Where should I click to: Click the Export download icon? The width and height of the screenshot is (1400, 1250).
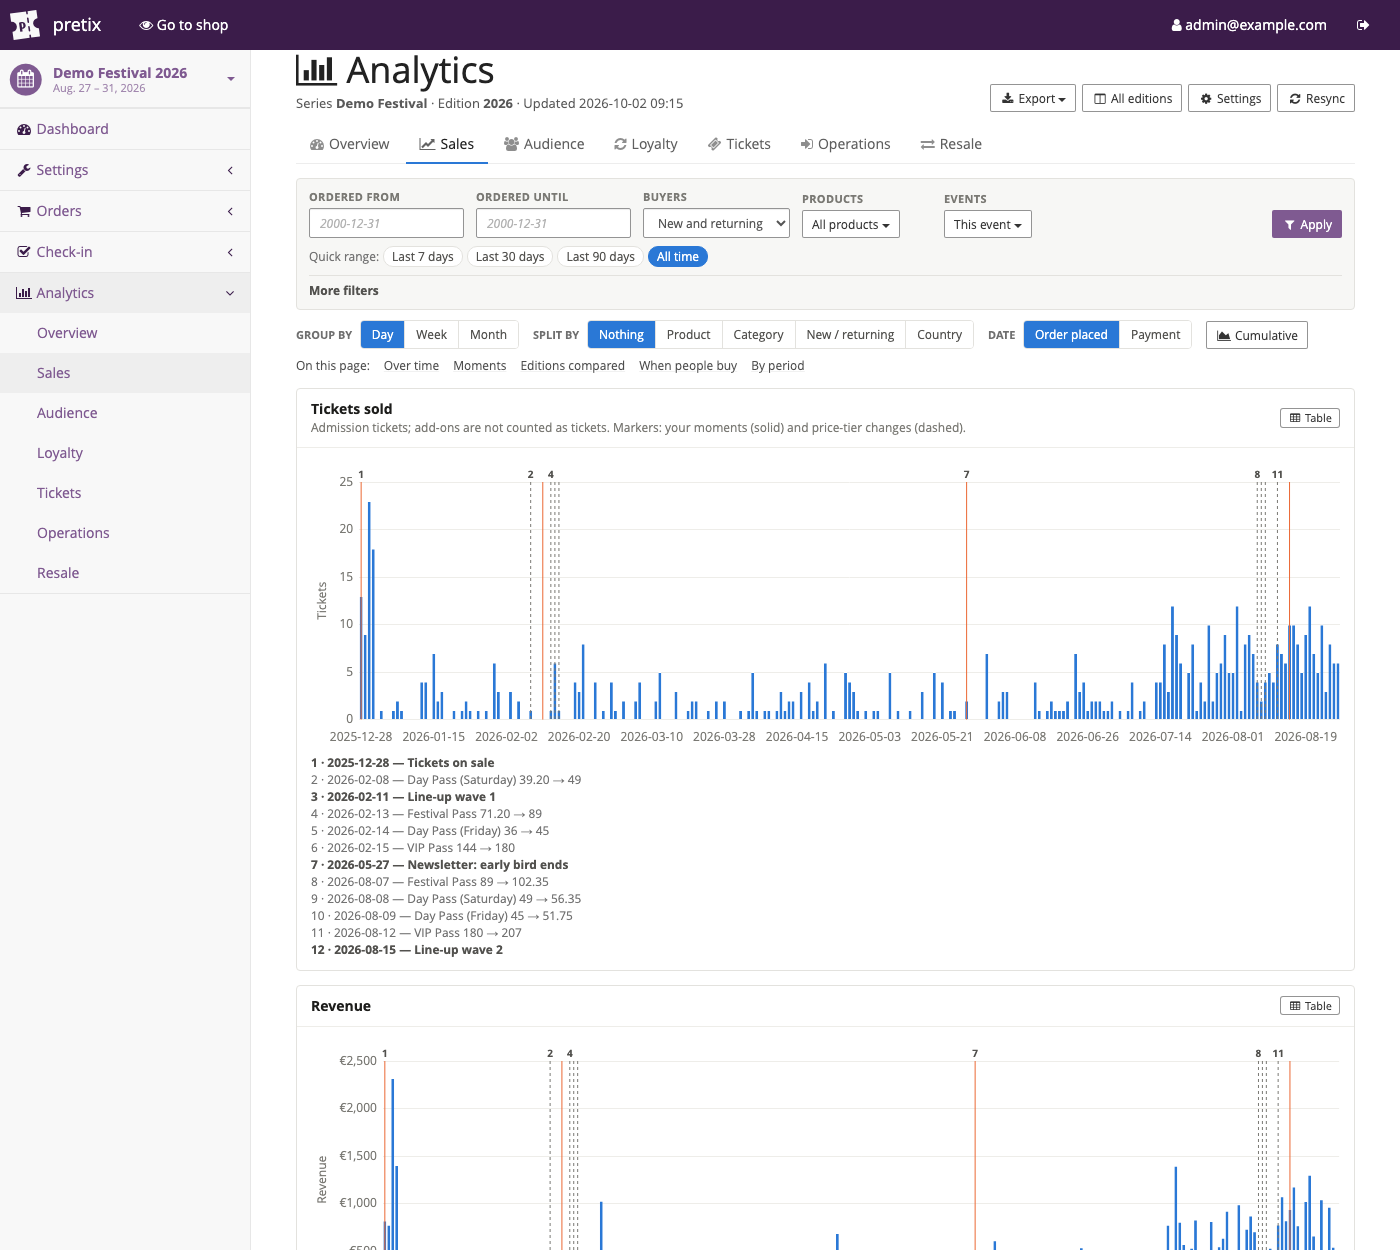click(1007, 98)
